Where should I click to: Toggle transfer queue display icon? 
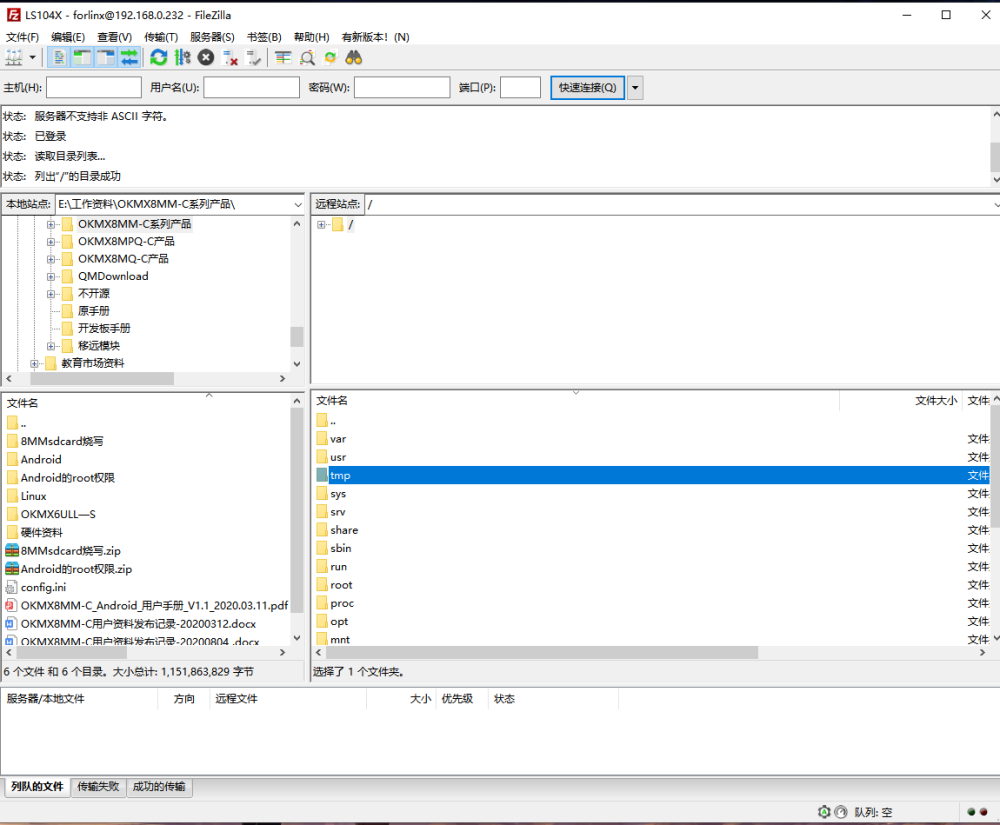coord(129,58)
